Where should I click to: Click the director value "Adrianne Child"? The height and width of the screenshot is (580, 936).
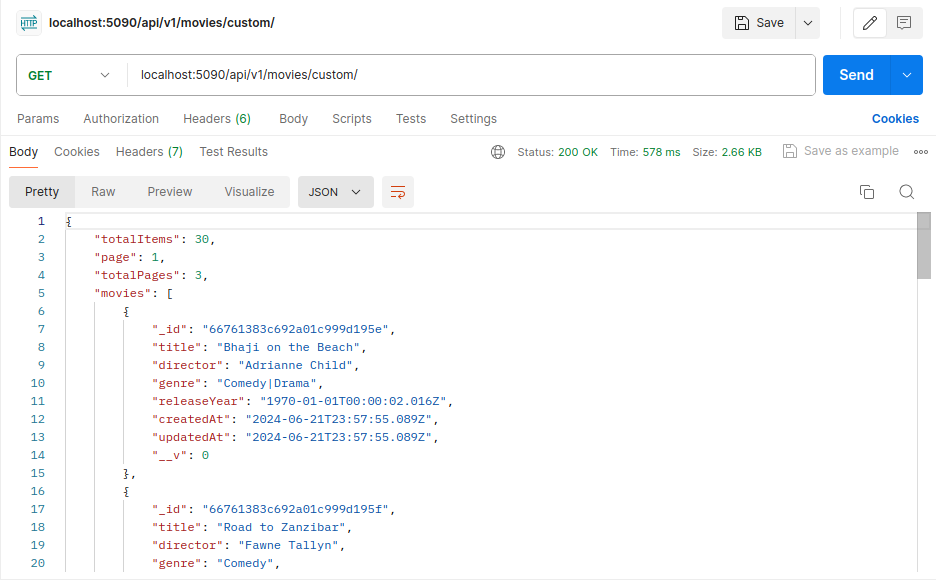[295, 365]
